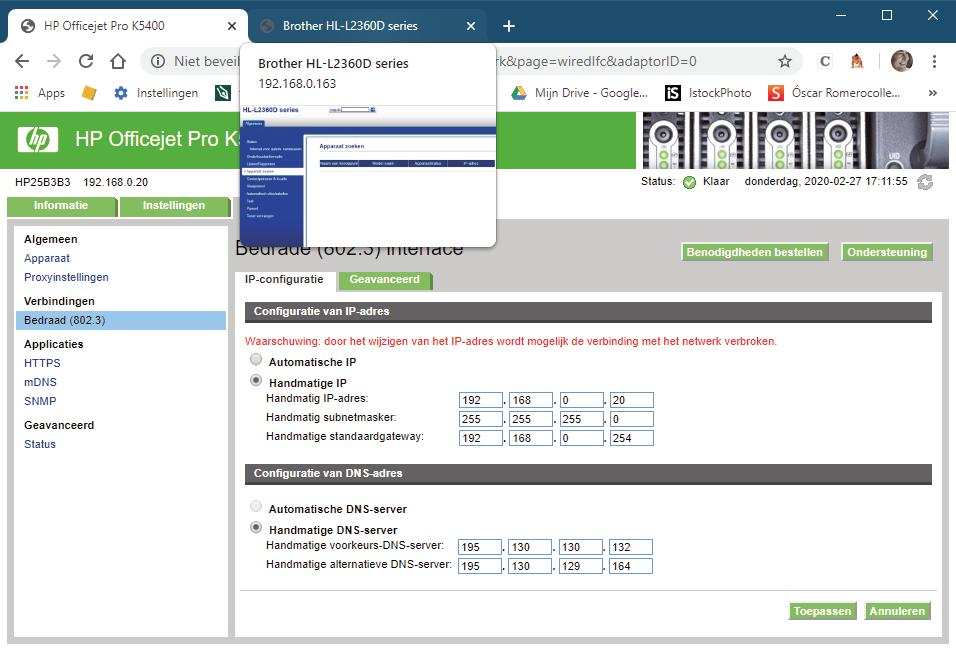Reload the page with the refresh icon

coord(86,61)
